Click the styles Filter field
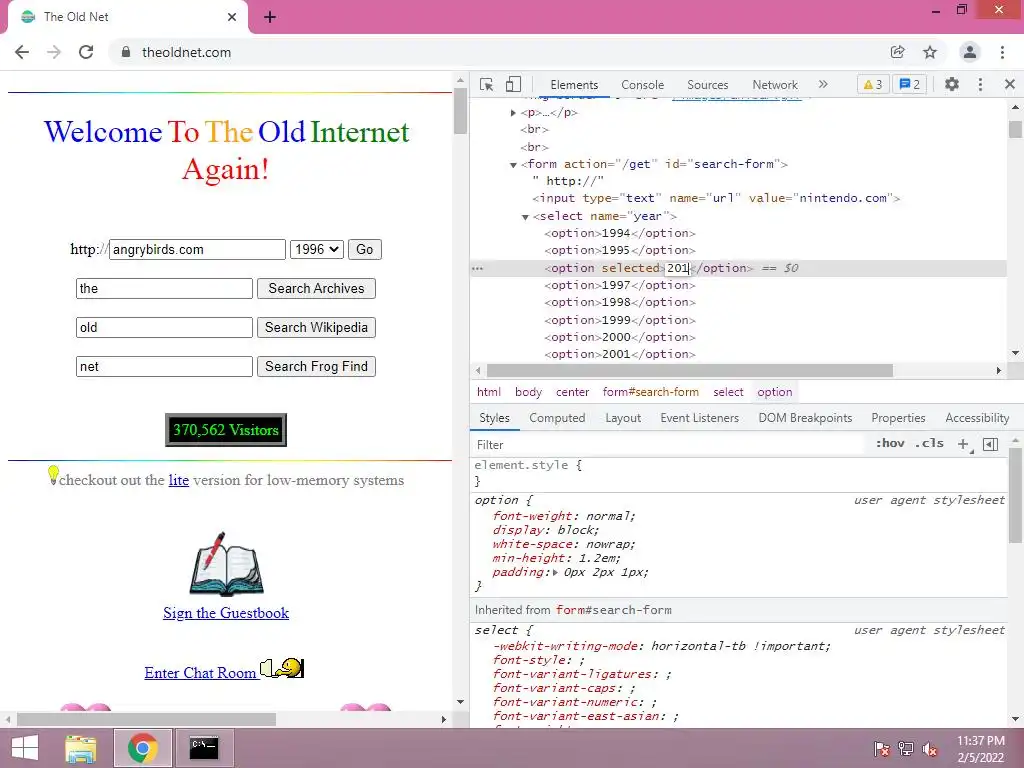Image resolution: width=1024 pixels, height=768 pixels. pyautogui.click(x=666, y=445)
